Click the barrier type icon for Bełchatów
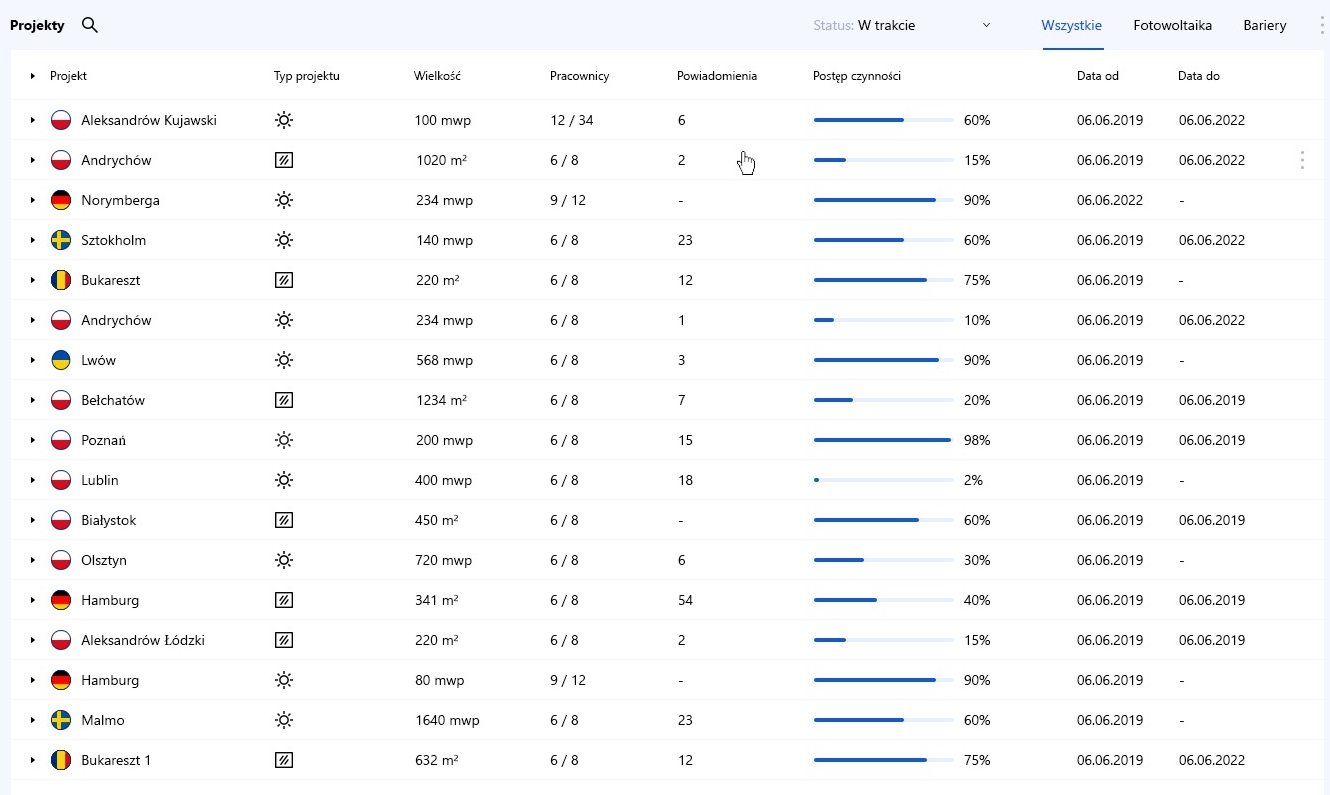Screen dimensions: 1330x795 click(284, 400)
